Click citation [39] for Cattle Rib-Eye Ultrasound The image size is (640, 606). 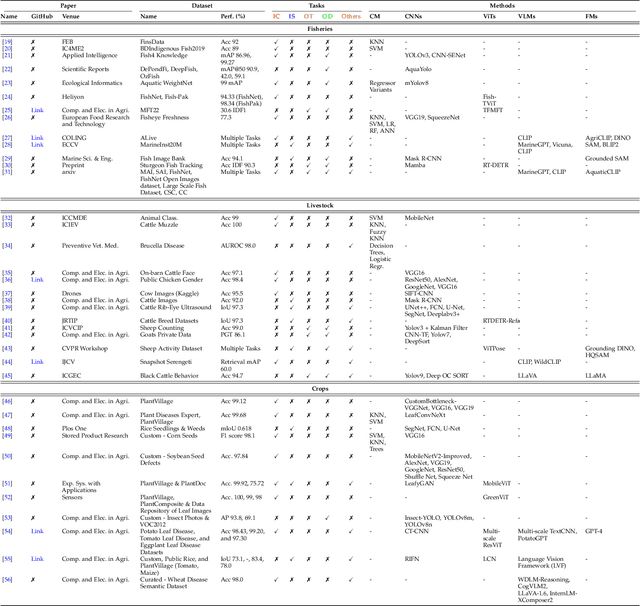tap(7, 307)
